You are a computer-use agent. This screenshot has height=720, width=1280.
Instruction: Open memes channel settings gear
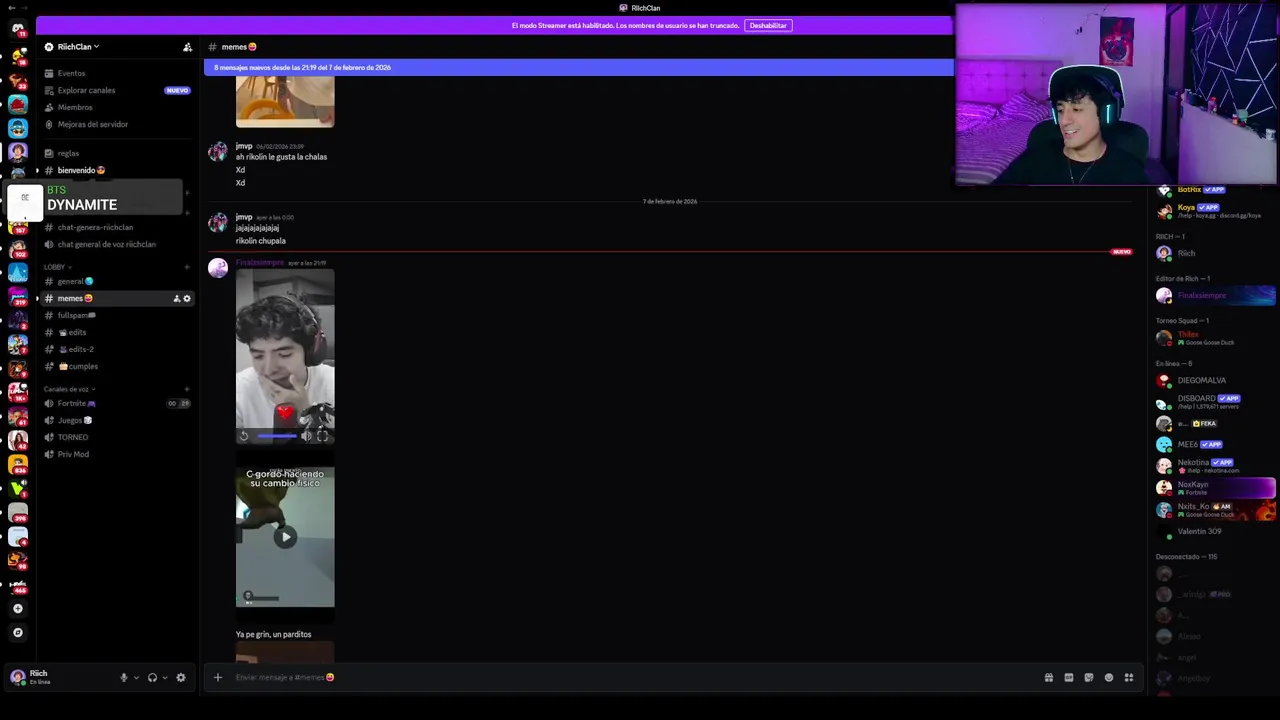pyautogui.click(x=187, y=298)
